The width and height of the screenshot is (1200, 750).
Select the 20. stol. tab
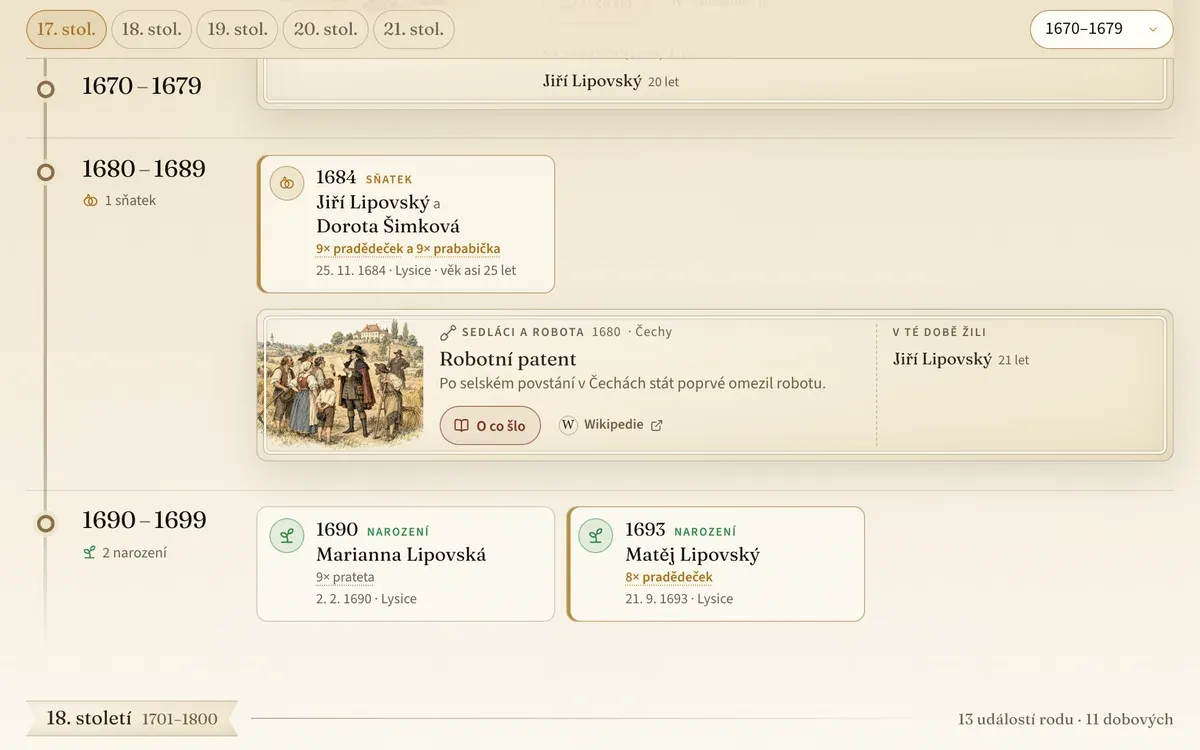(x=325, y=29)
